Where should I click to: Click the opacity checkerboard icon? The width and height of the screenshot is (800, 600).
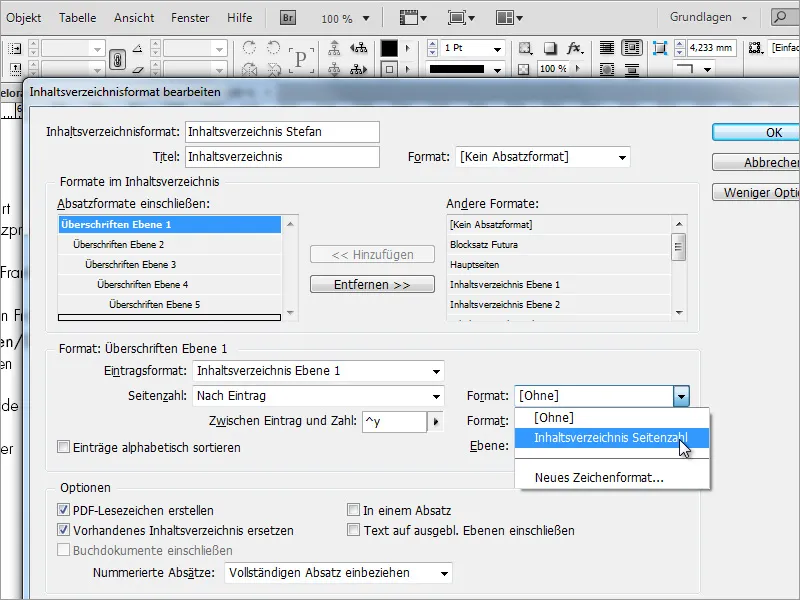coord(523,69)
